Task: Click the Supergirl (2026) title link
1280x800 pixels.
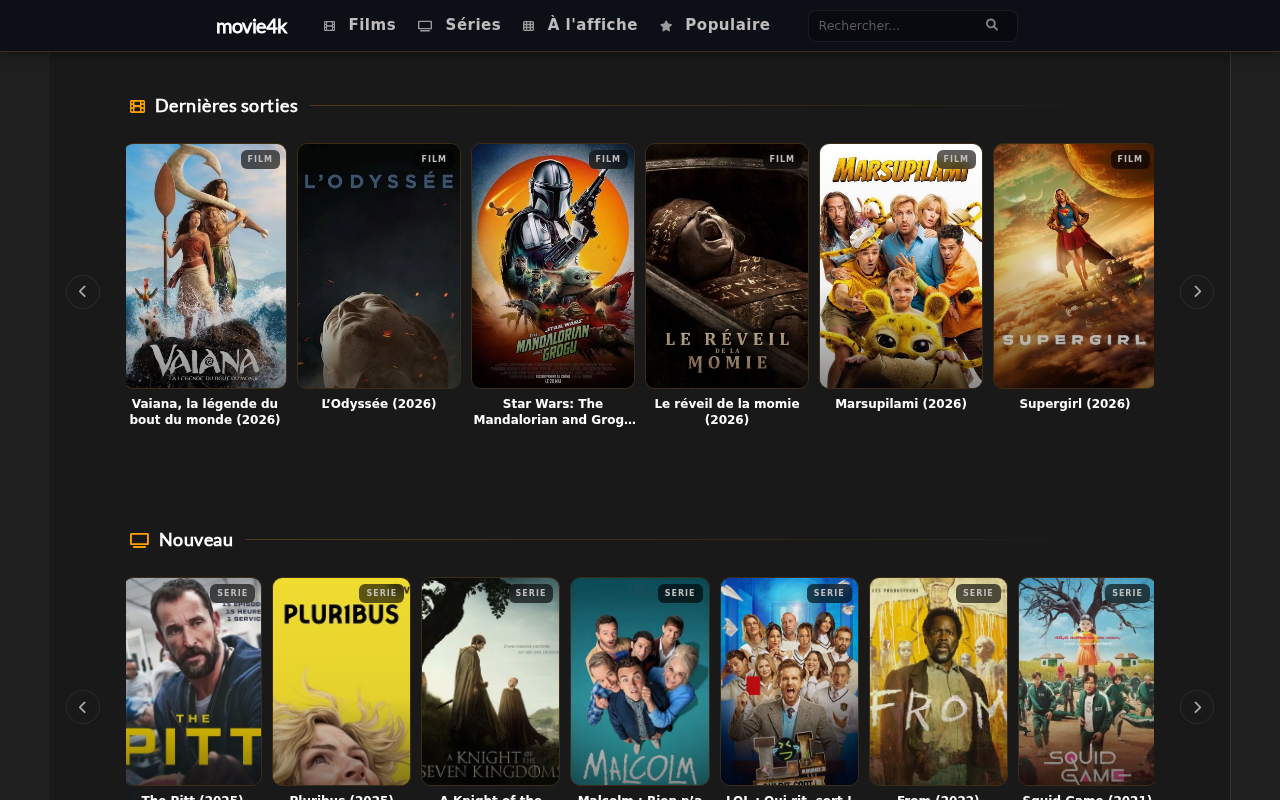Action: [x=1075, y=404]
